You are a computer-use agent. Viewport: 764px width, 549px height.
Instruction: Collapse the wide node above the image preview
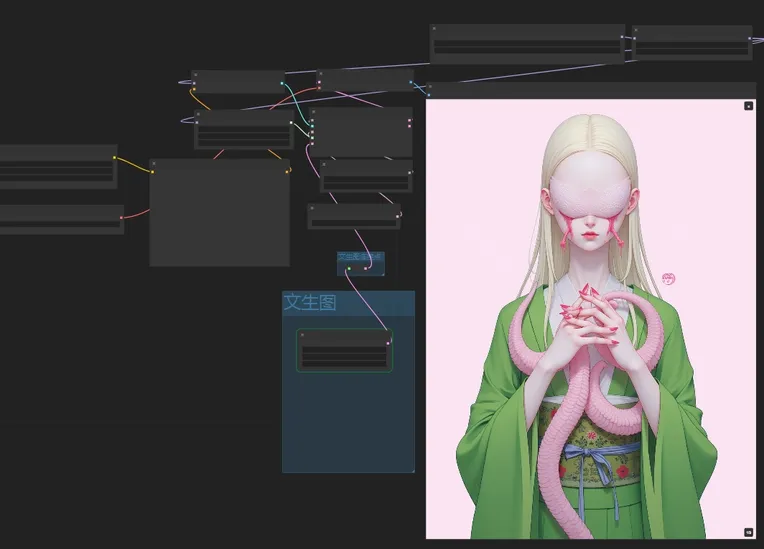pos(436,30)
